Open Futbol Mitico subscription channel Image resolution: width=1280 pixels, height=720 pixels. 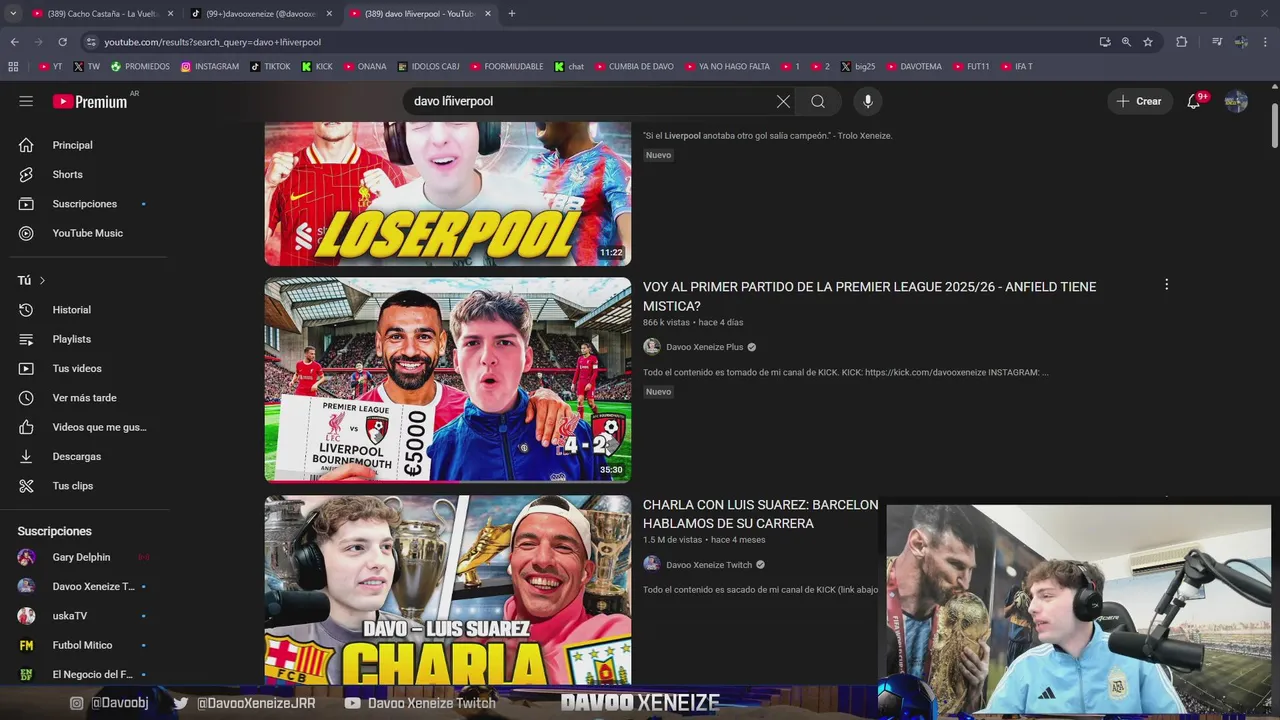click(x=84, y=645)
